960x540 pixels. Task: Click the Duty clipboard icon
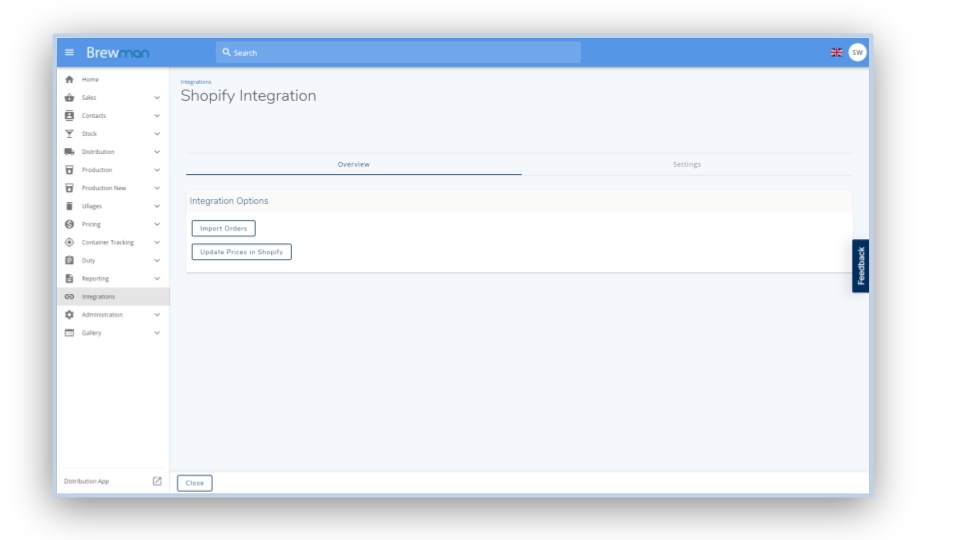coord(69,260)
